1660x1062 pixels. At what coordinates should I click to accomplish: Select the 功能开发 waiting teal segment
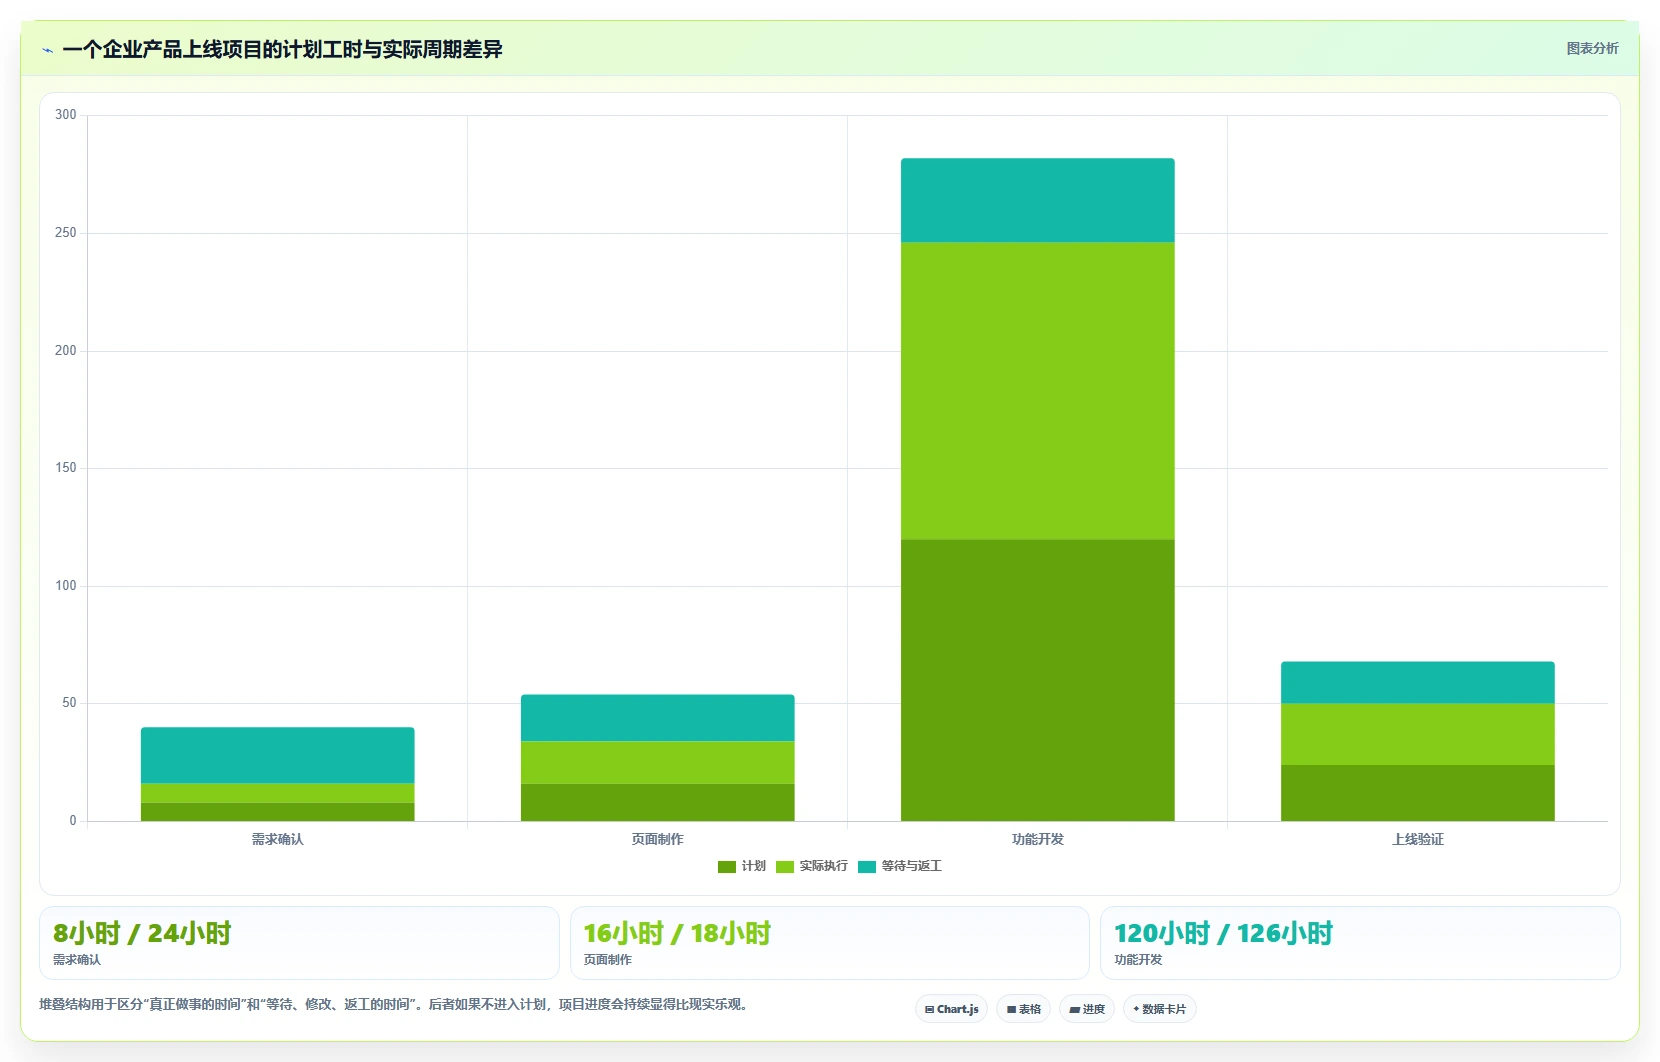[1038, 200]
